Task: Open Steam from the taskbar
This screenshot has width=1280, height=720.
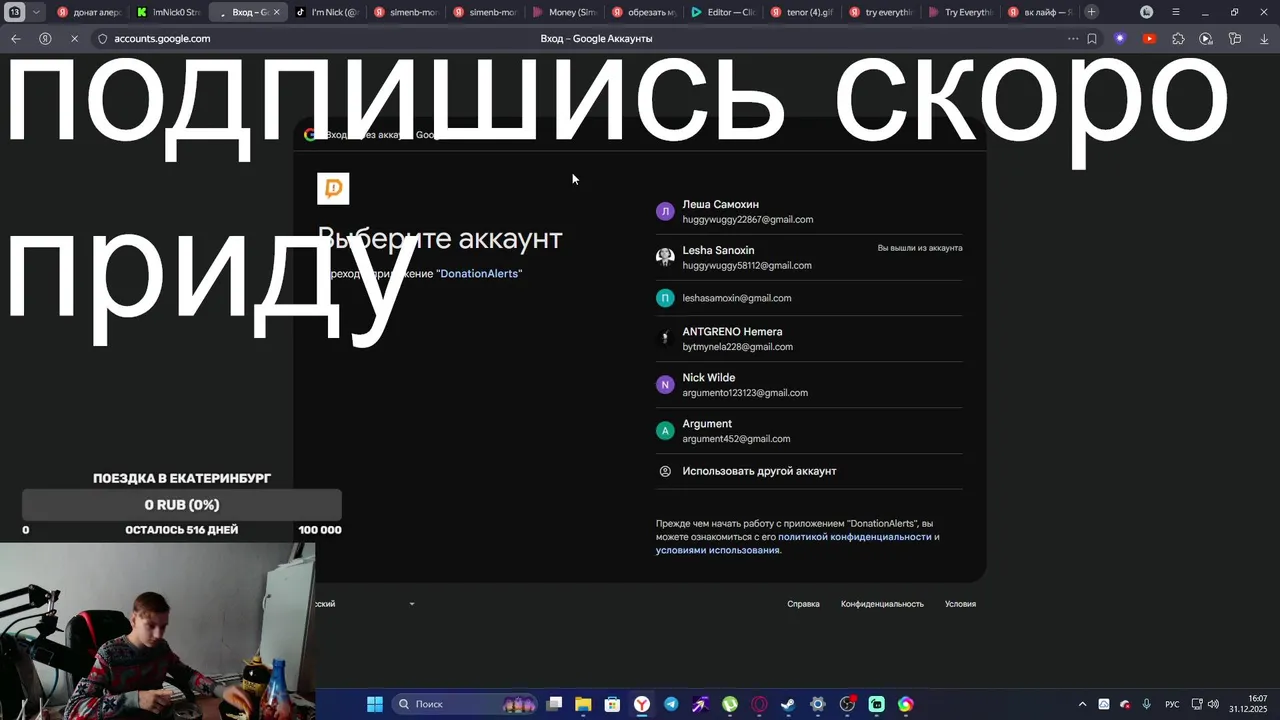Action: (788, 704)
